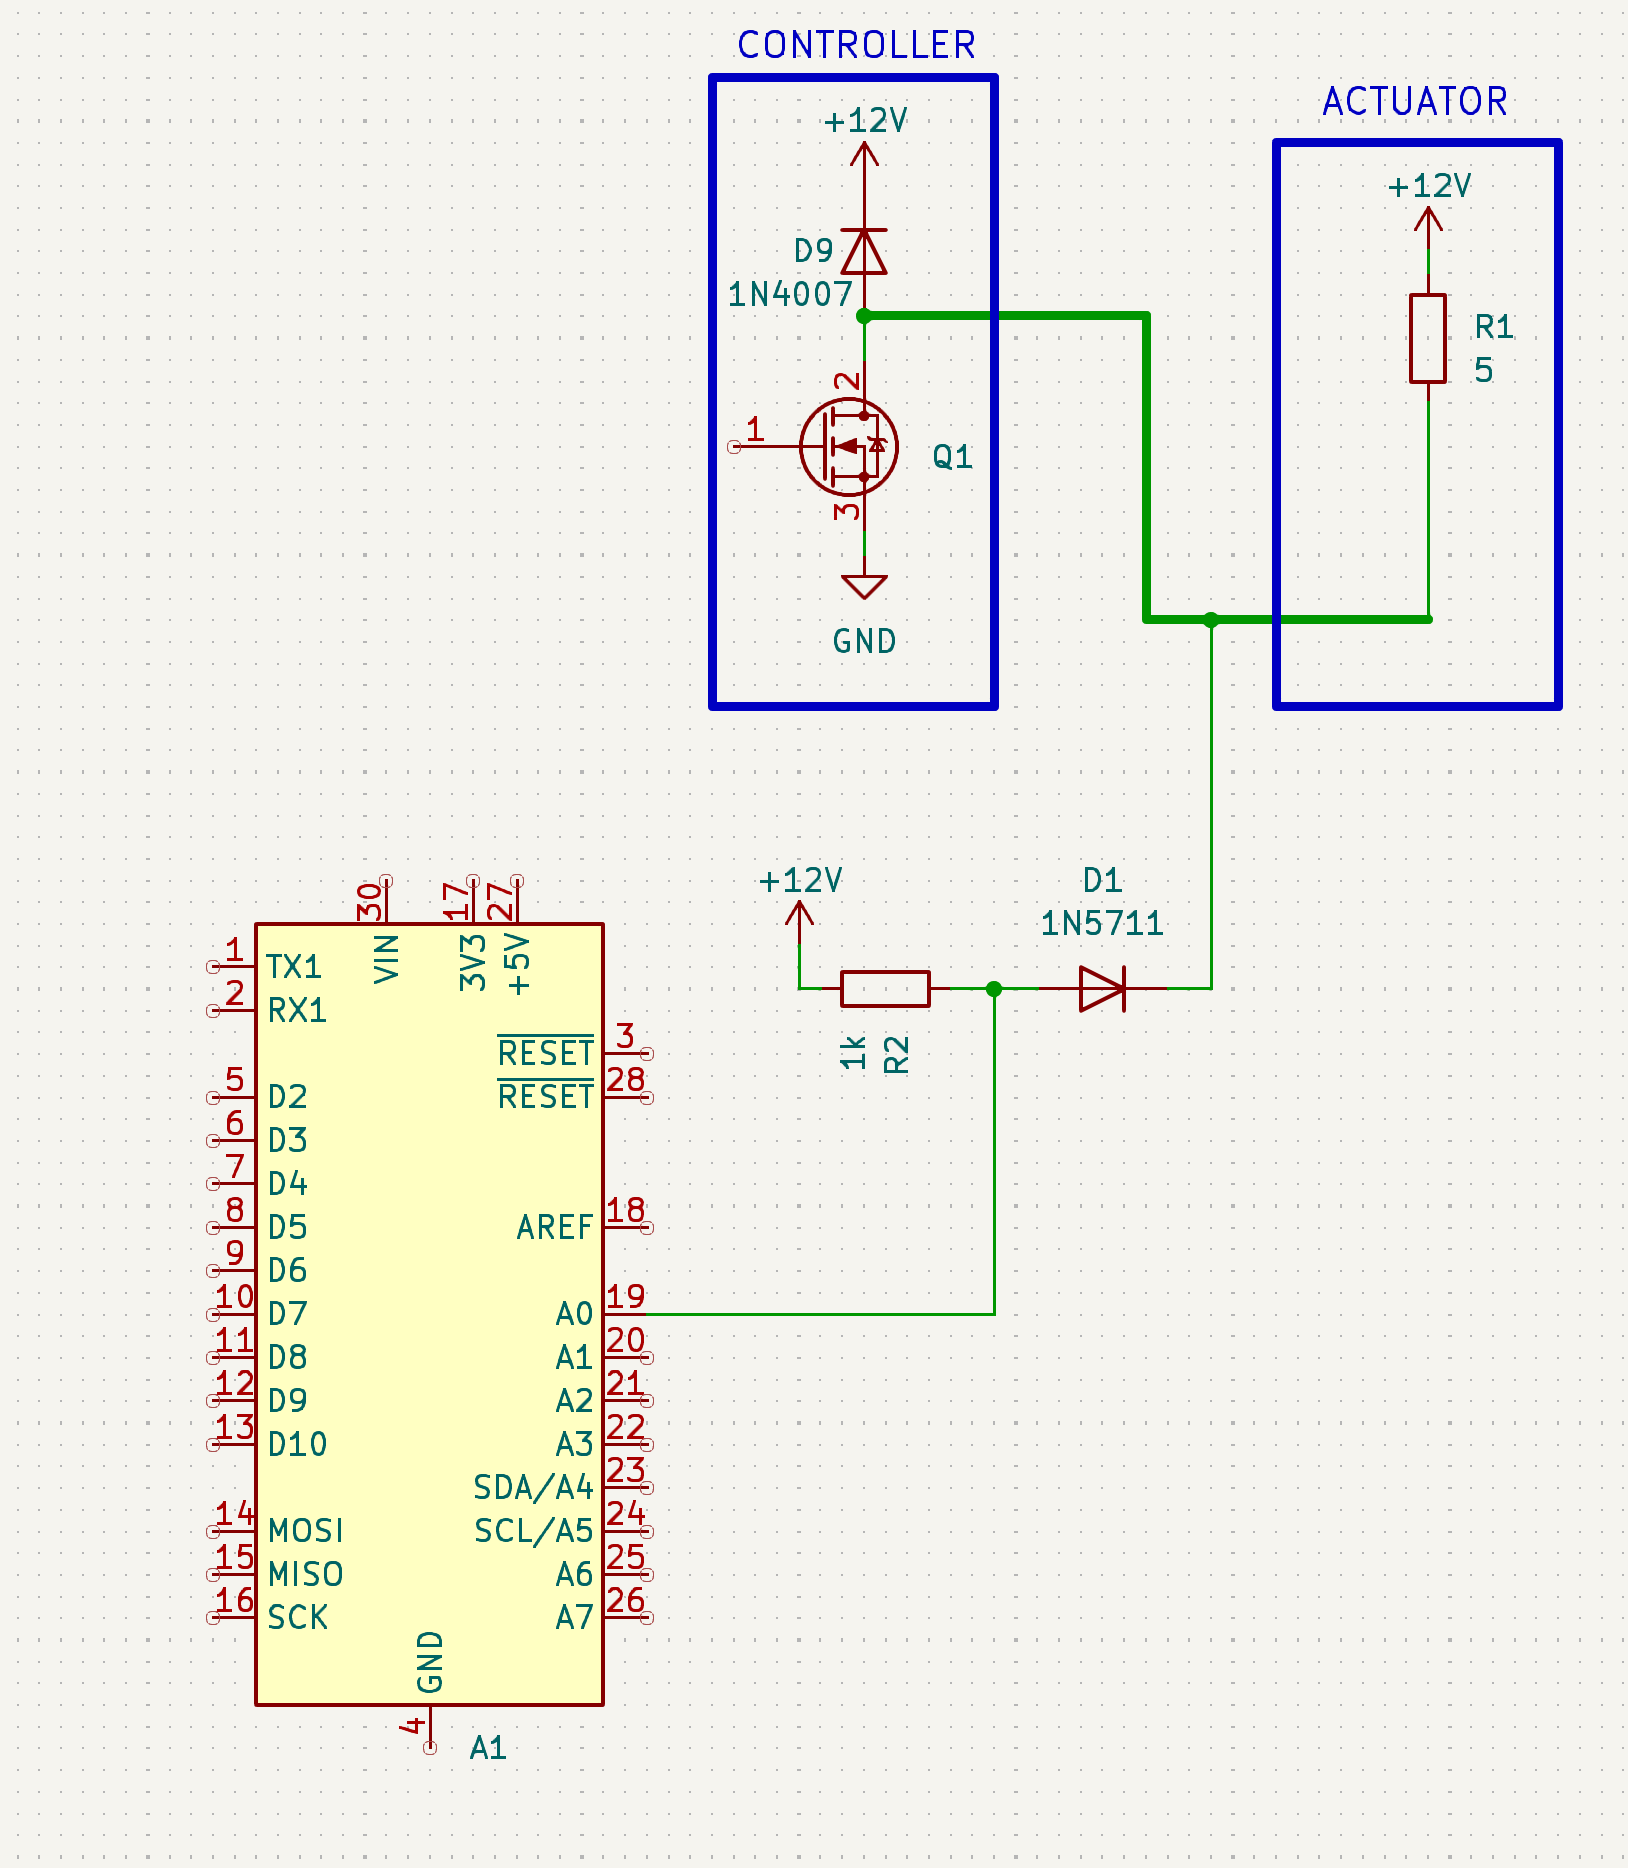Image resolution: width=1628 pixels, height=1868 pixels.
Task: Click the SCL/A5 pin name
Action: (534, 1530)
